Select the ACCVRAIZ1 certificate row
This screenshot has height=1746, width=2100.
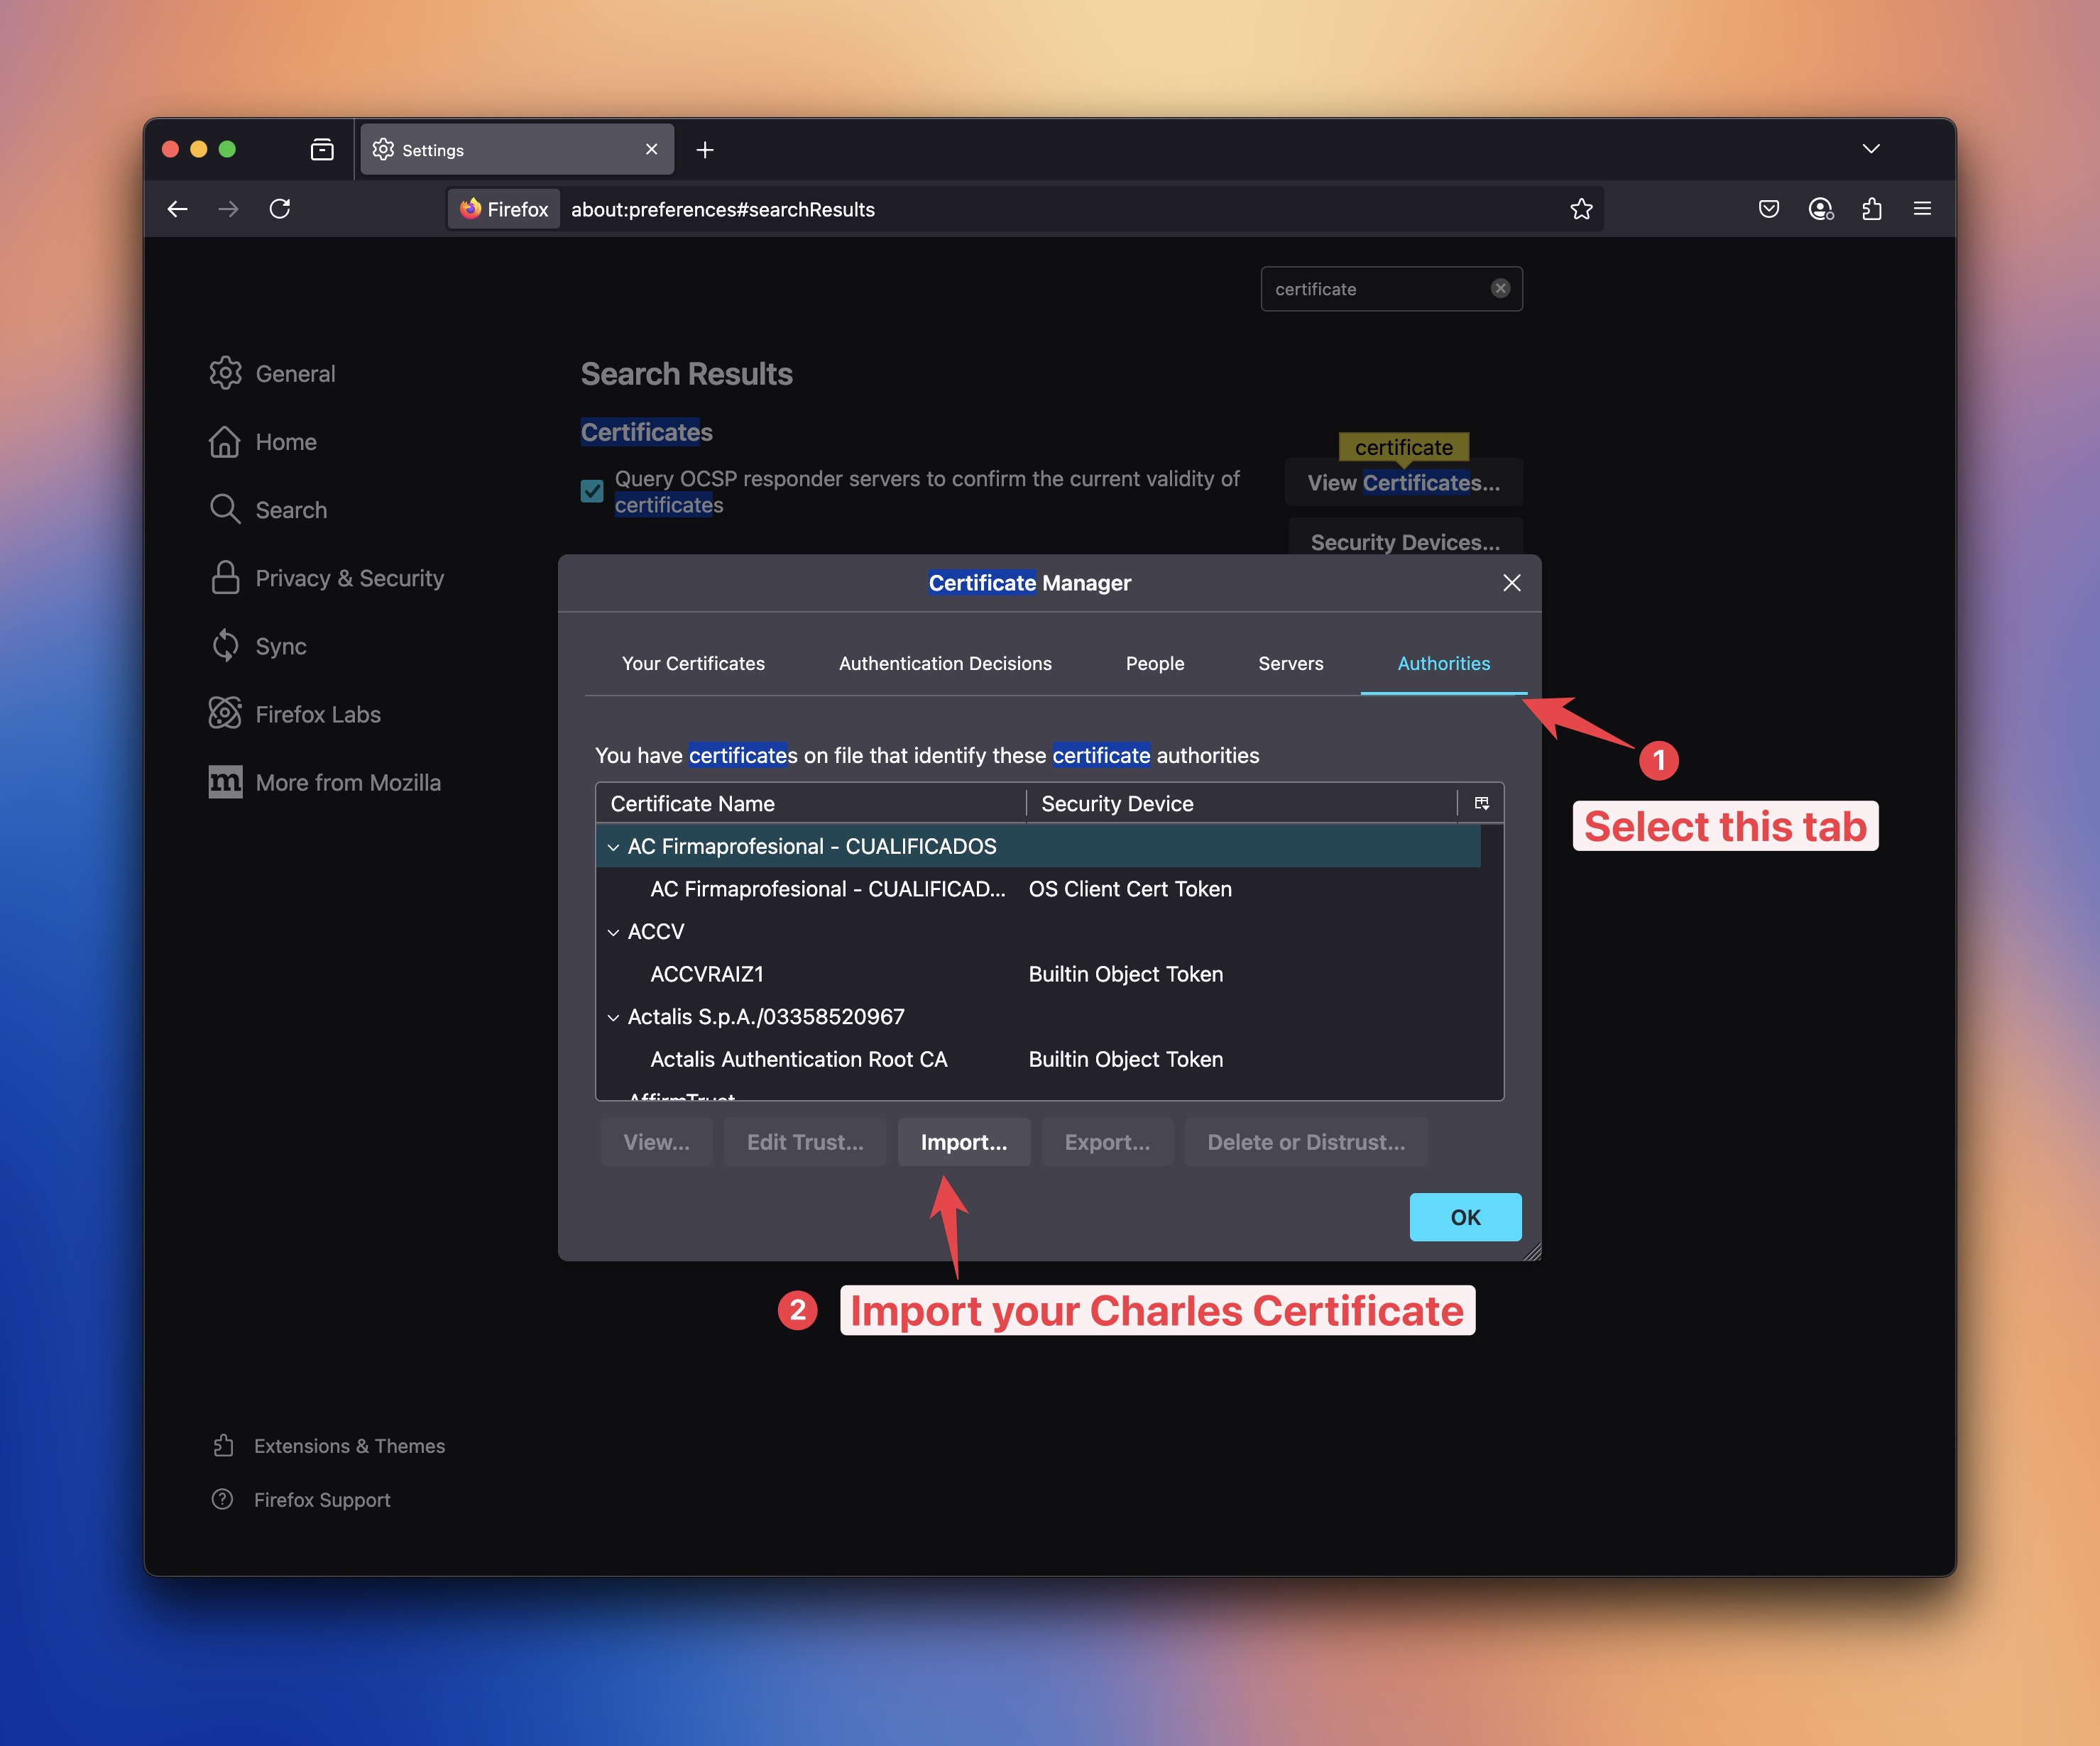click(1039, 974)
